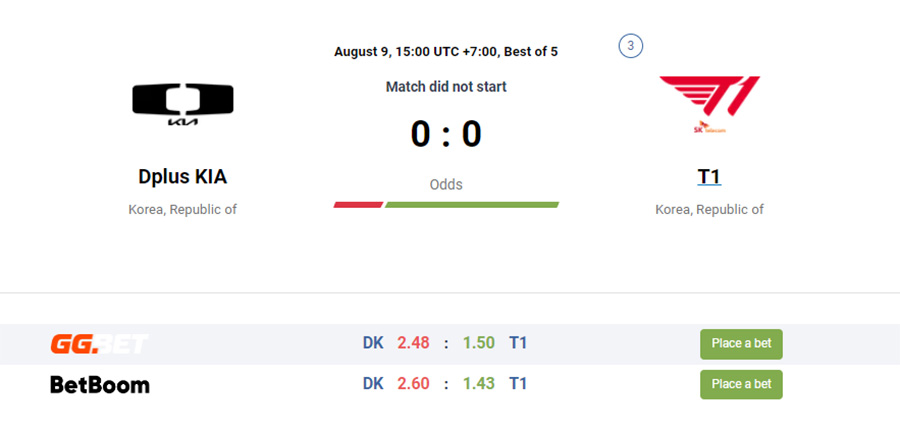900x433 pixels.
Task: Open the T1 team name link
Action: [x=709, y=177]
